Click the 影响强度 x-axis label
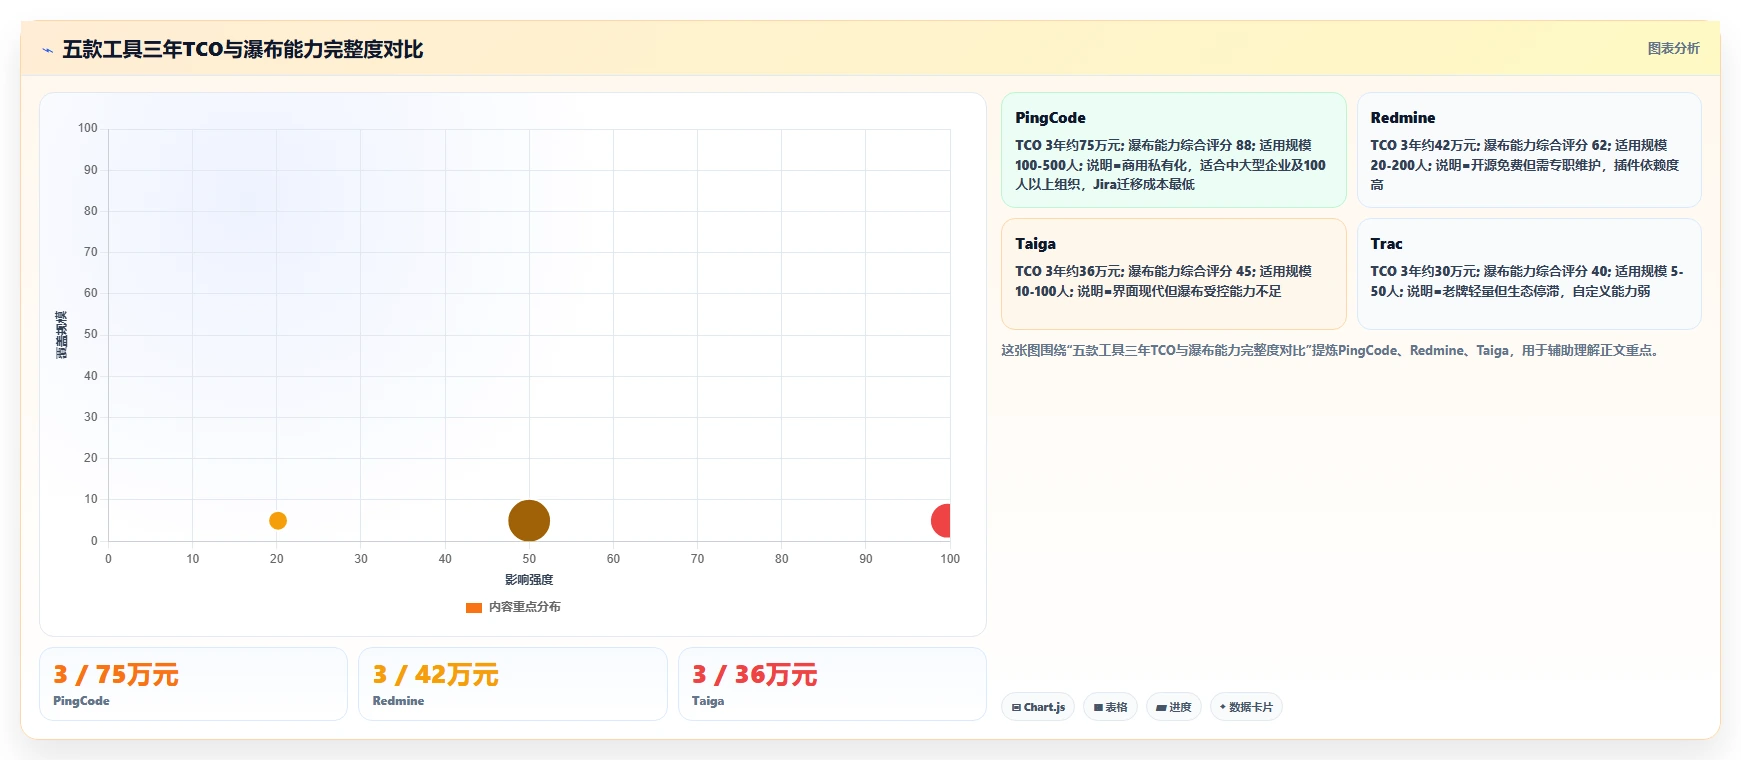The image size is (1741, 760). (529, 580)
